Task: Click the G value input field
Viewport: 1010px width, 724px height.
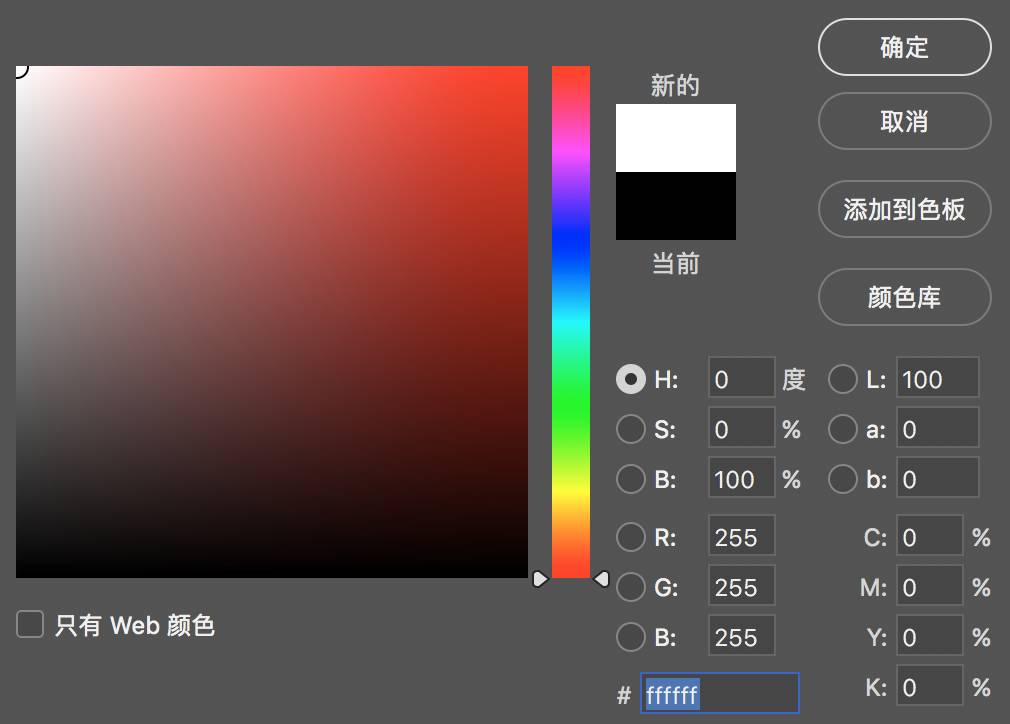Action: point(741,586)
